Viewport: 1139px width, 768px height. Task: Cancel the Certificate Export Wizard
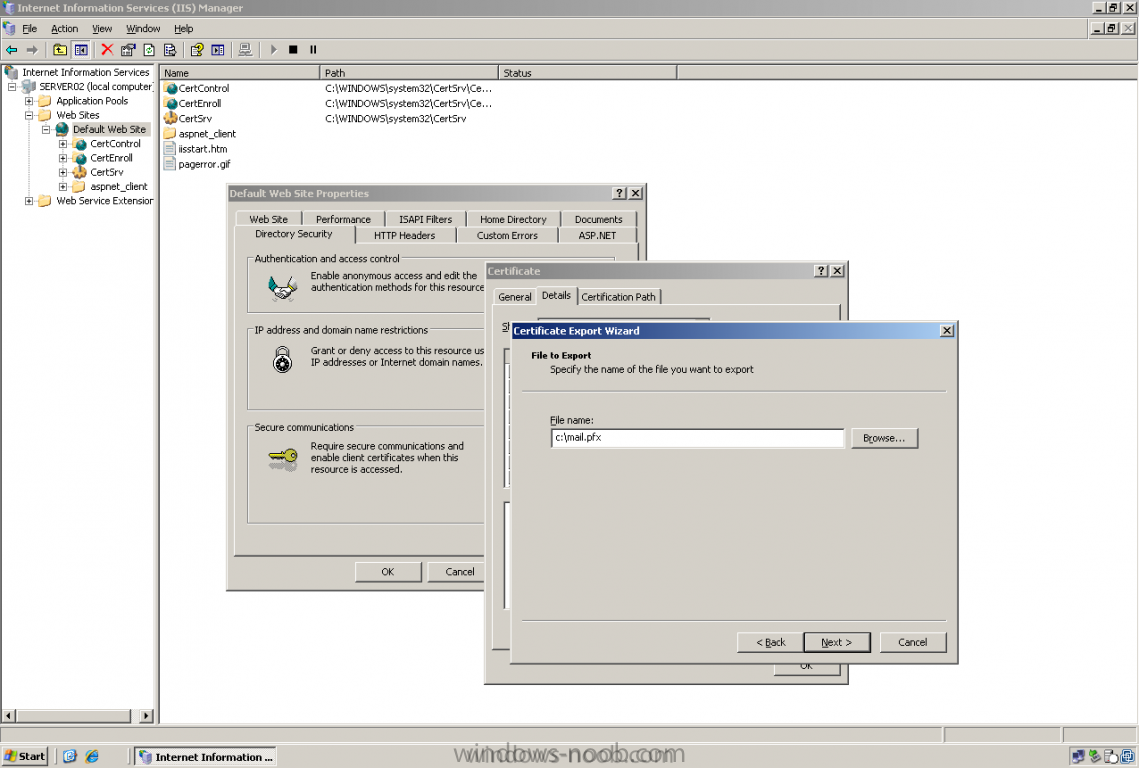coord(912,642)
